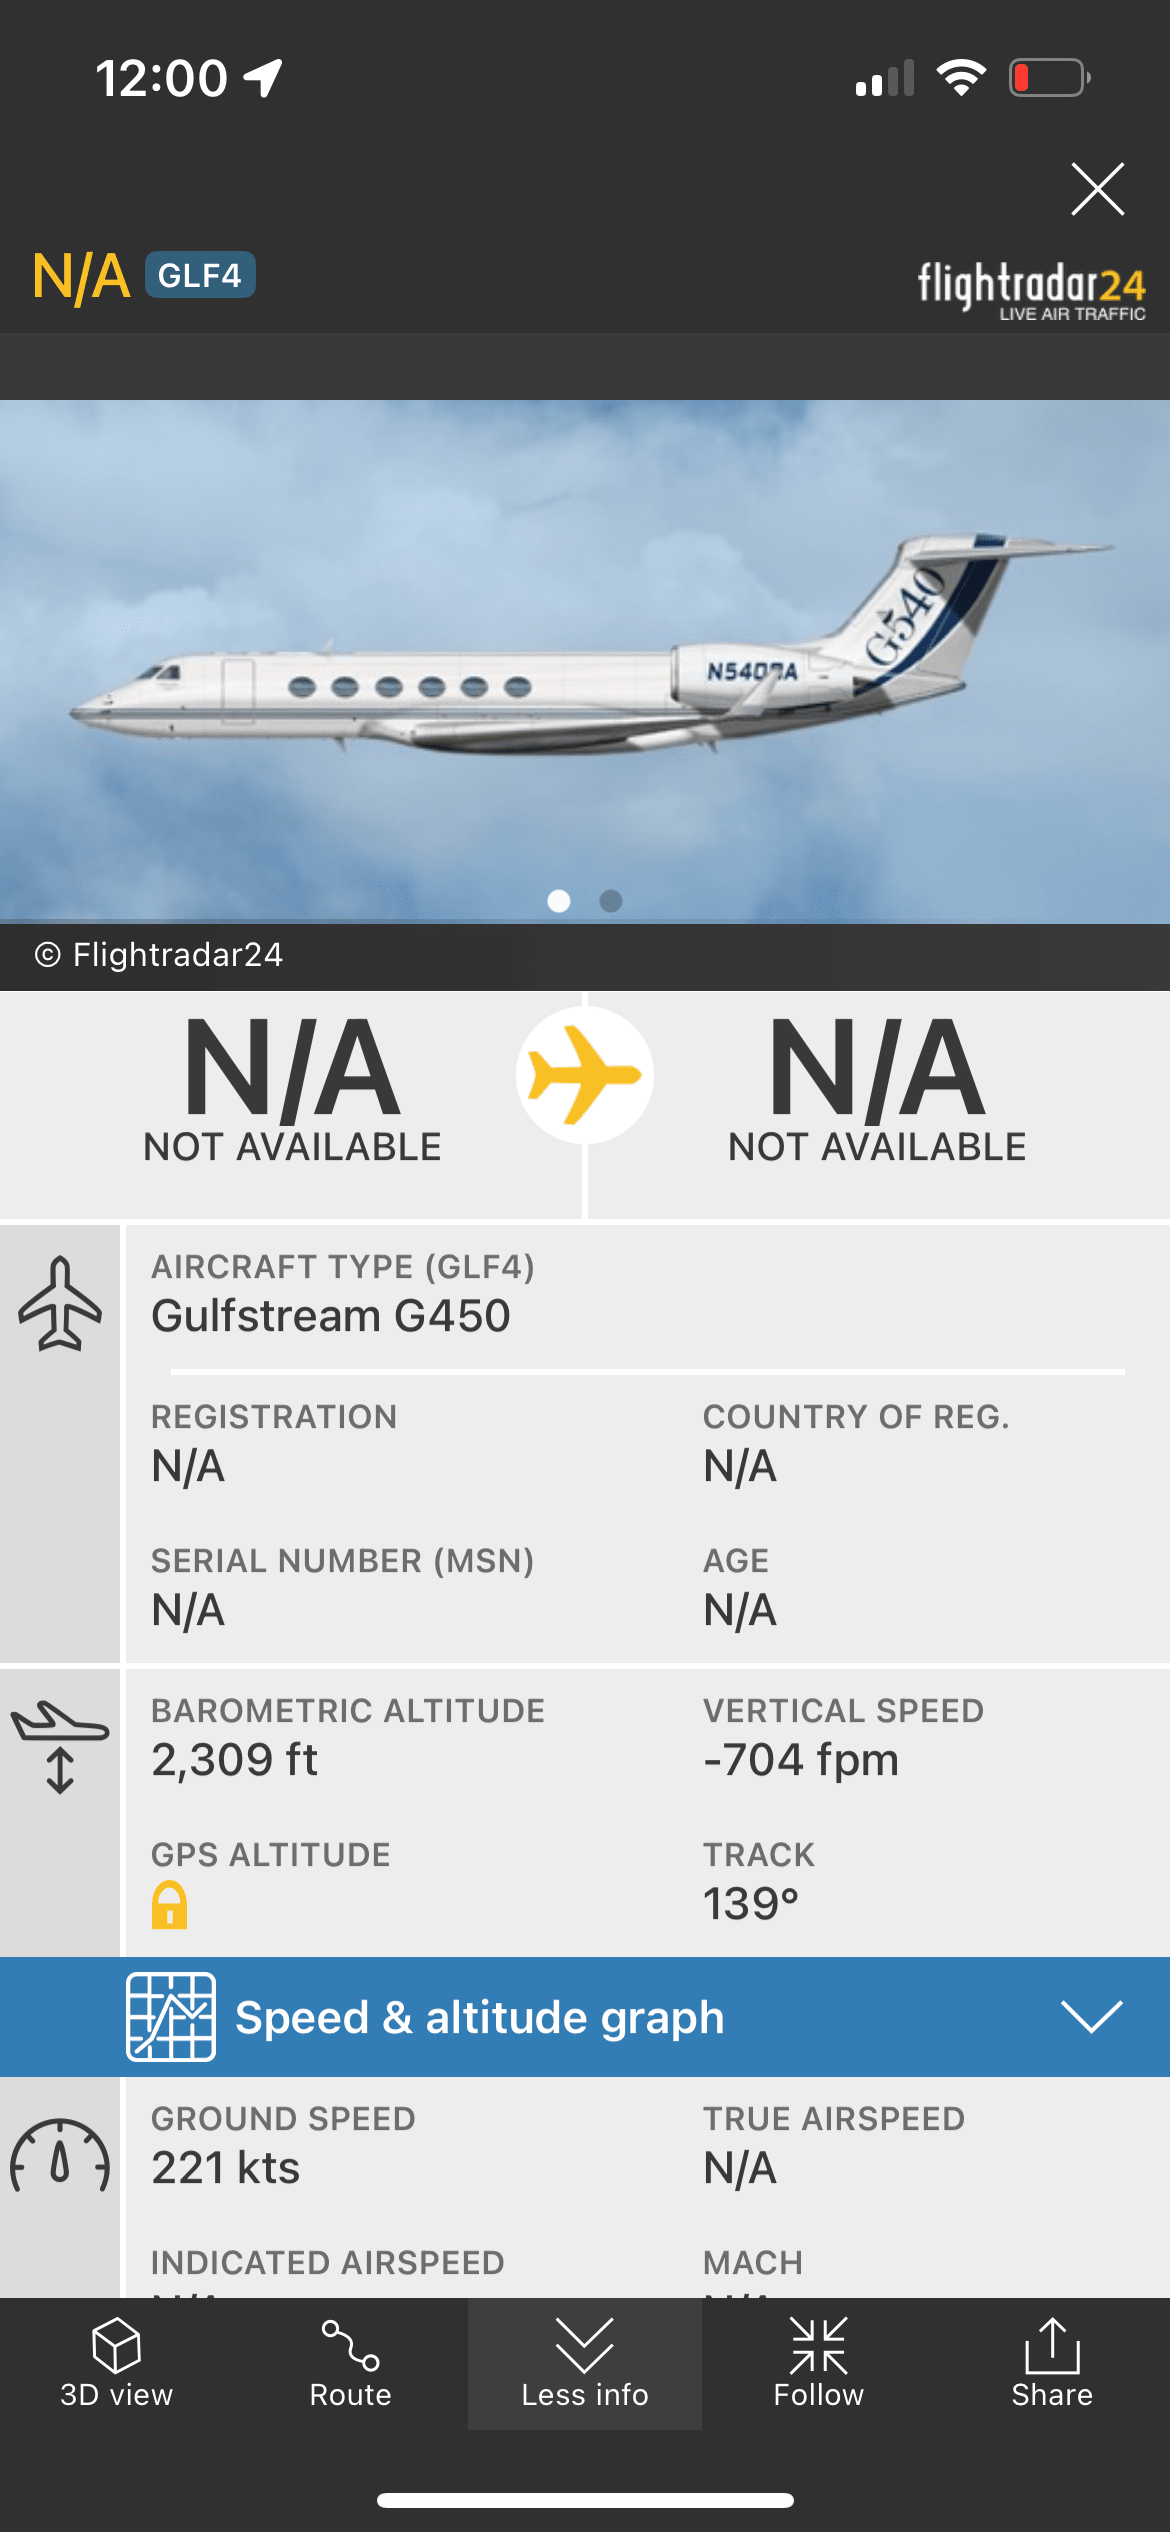Tap the aircraft type airplane icon
Viewport: 1170px width, 2532px height.
(x=60, y=1304)
